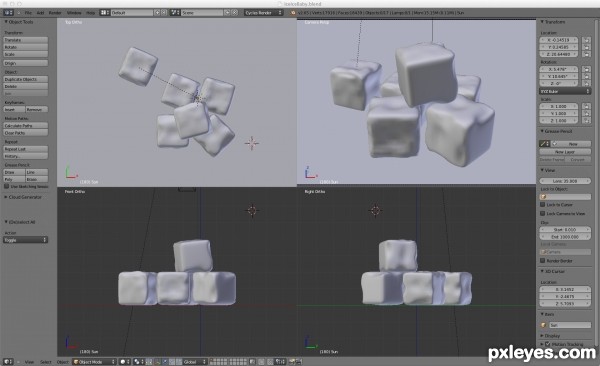Click the scene browse icon beside Scene field
Image resolution: width=600 pixels, height=366 pixels.
175,13
